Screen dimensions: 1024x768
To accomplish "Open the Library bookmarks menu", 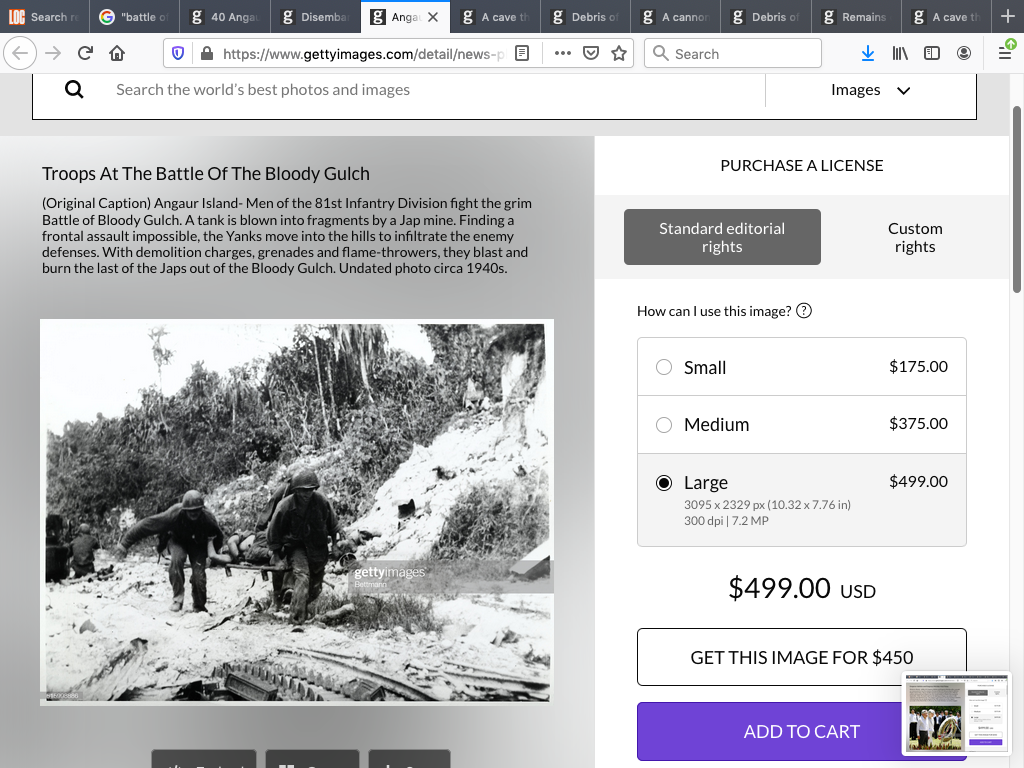I will click(x=900, y=54).
